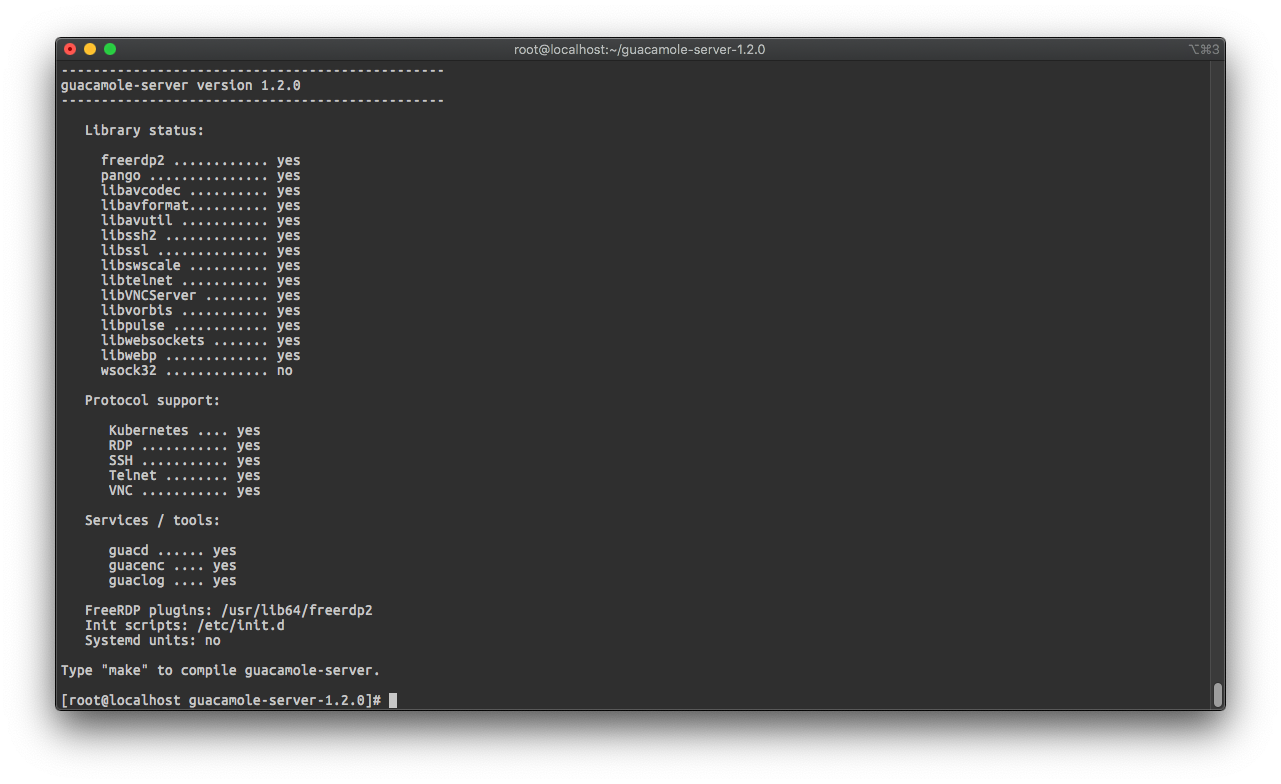This screenshot has width=1281, height=784.
Task: Click the libVNCServer library line
Action: 200,295
